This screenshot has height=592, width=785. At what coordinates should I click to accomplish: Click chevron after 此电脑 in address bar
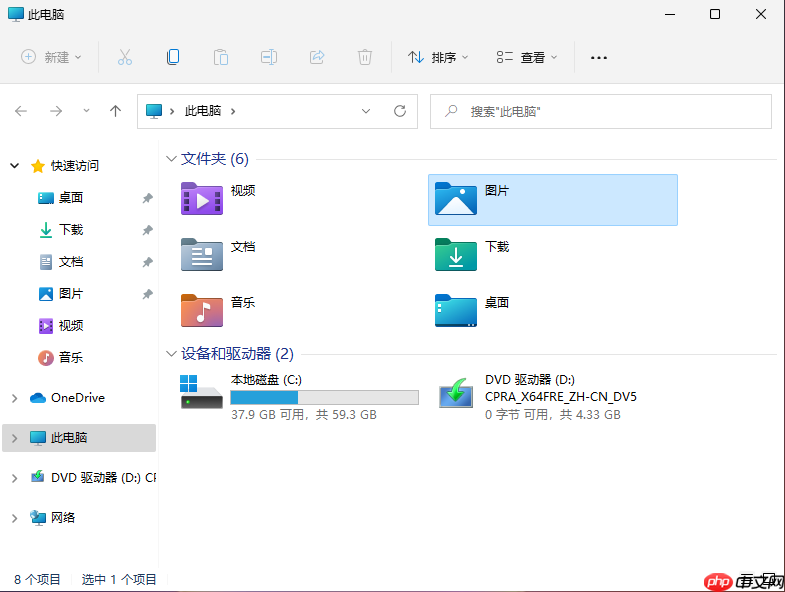[233, 111]
